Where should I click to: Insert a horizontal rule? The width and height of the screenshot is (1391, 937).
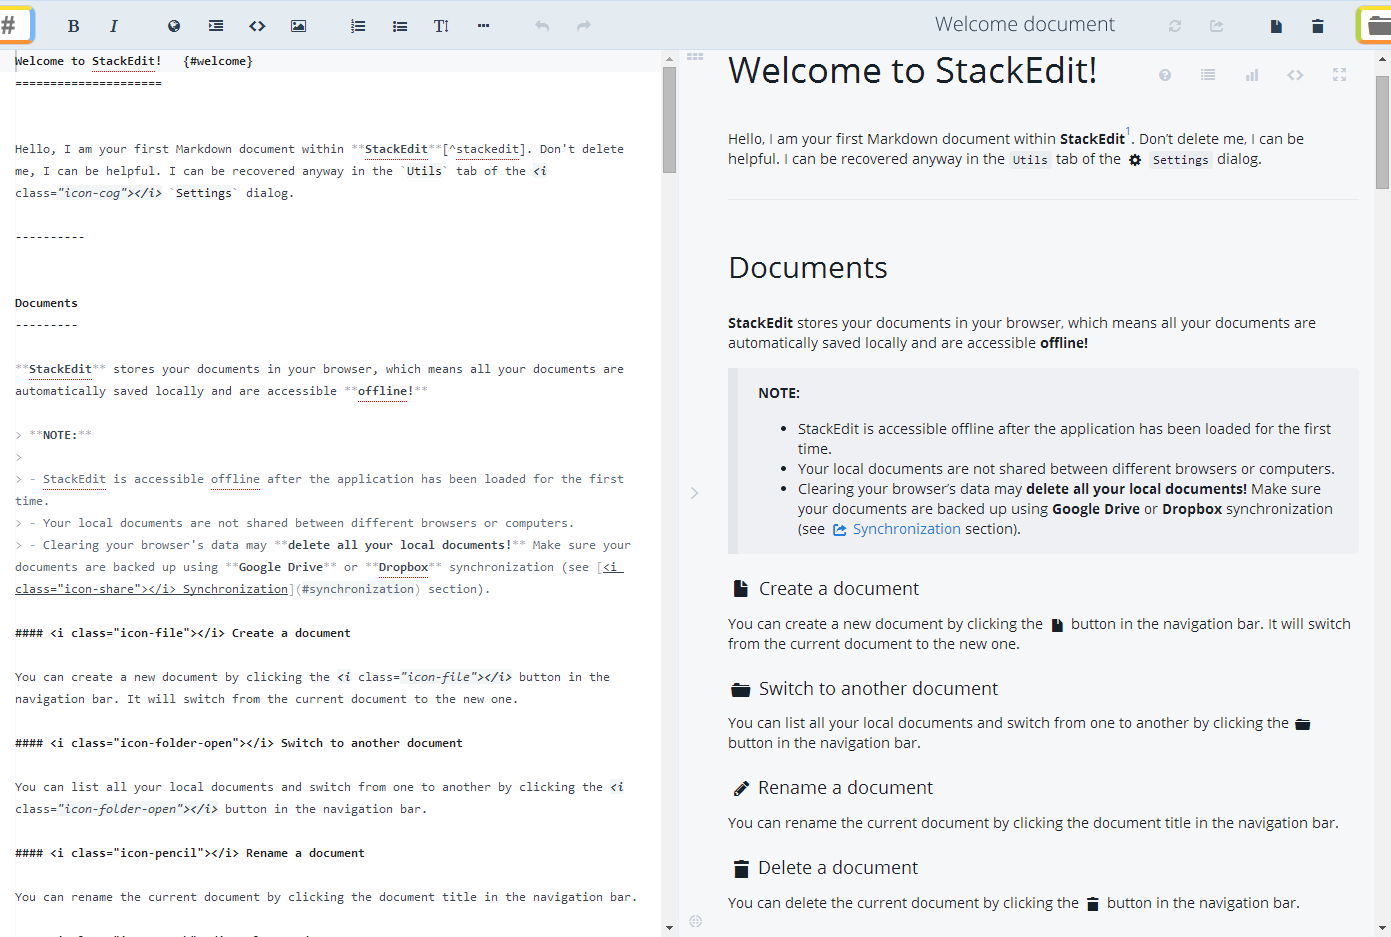[x=483, y=26]
